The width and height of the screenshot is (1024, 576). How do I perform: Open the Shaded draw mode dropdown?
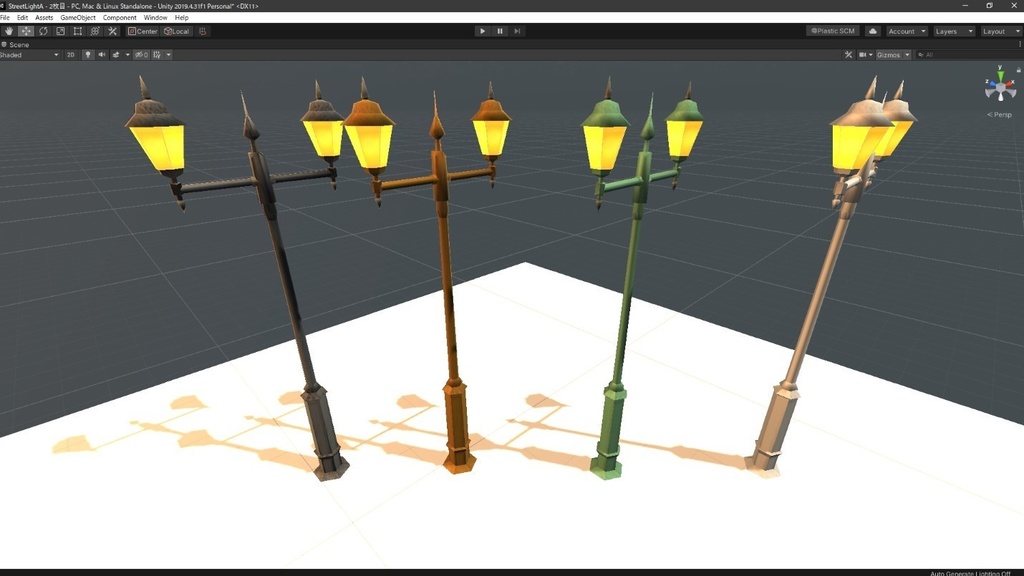tap(30, 55)
